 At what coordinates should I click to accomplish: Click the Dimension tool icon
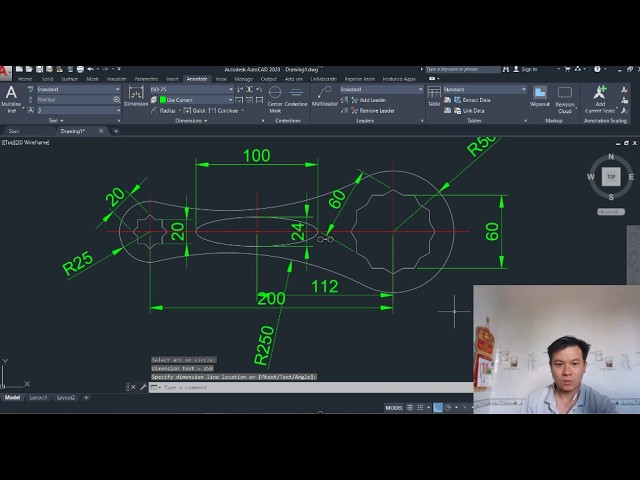(x=136, y=96)
